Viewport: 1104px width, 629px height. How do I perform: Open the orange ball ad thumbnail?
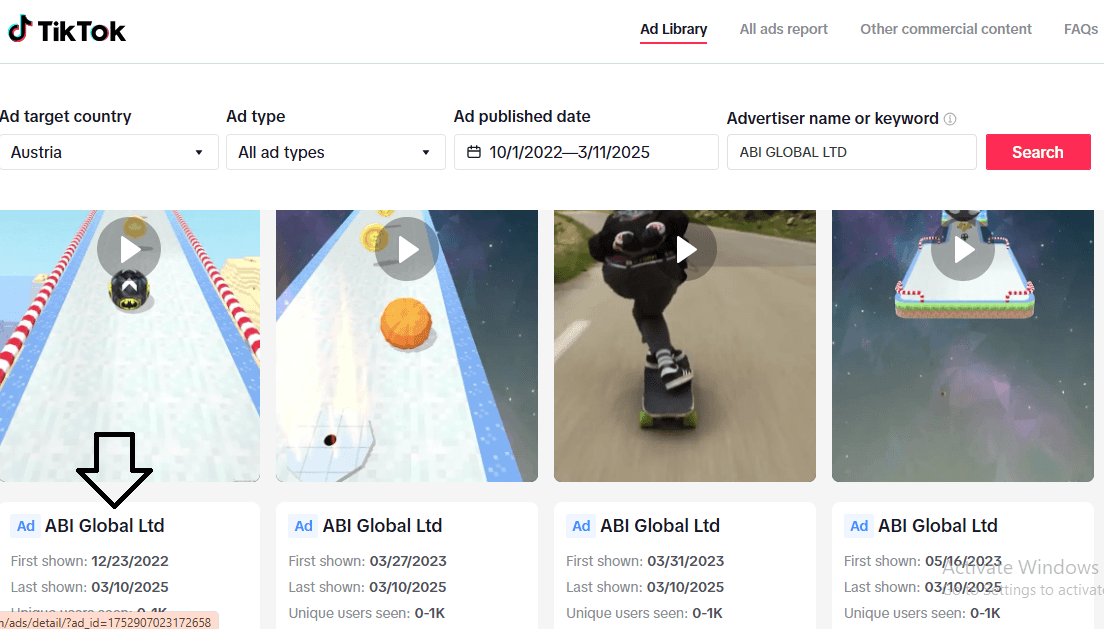(407, 346)
